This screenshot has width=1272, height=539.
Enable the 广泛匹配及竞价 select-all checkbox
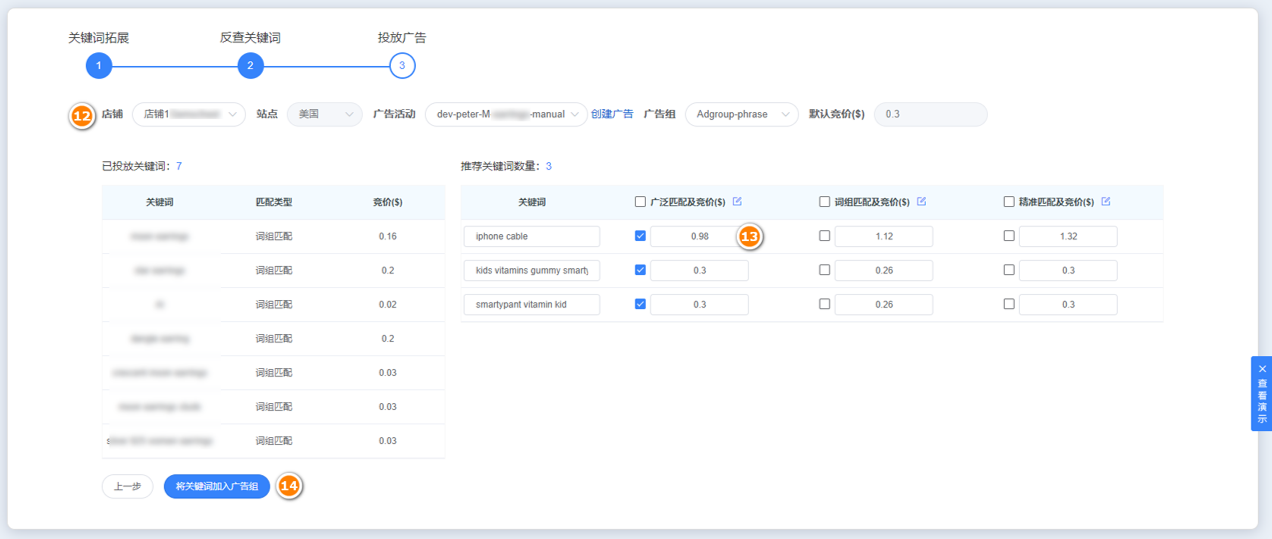640,202
